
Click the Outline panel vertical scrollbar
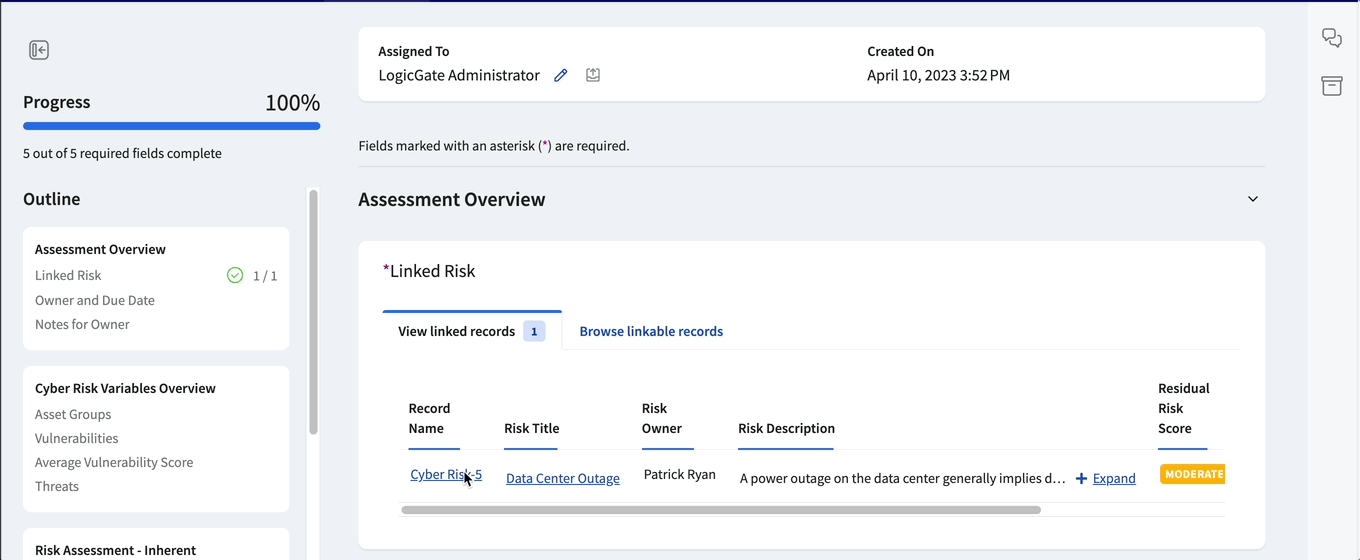[313, 311]
